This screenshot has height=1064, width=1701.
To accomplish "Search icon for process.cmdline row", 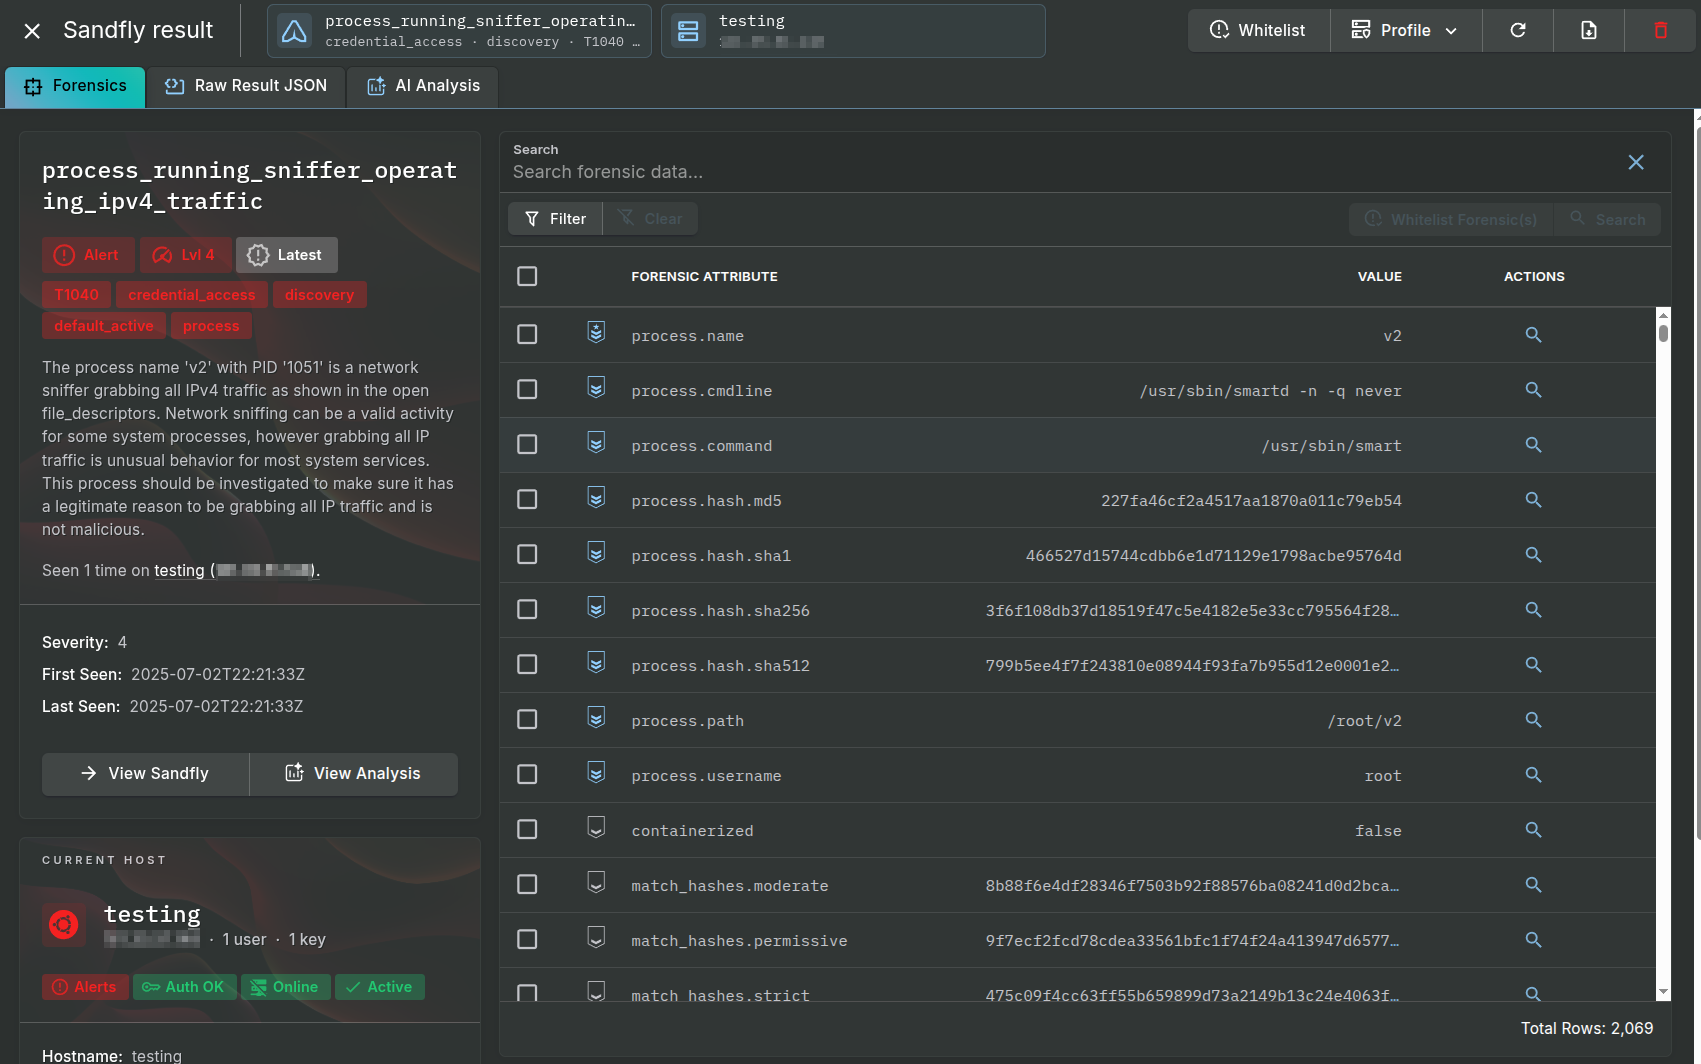I will click(1533, 390).
